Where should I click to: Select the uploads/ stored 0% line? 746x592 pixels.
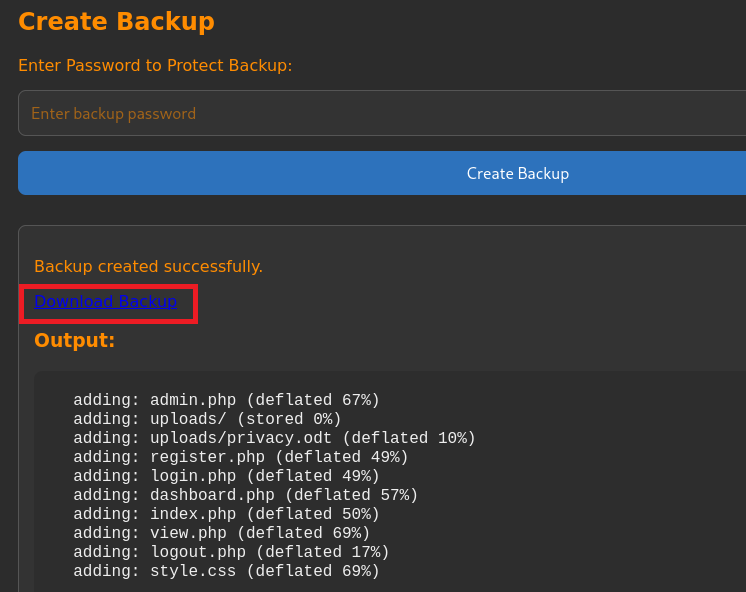coord(207,419)
